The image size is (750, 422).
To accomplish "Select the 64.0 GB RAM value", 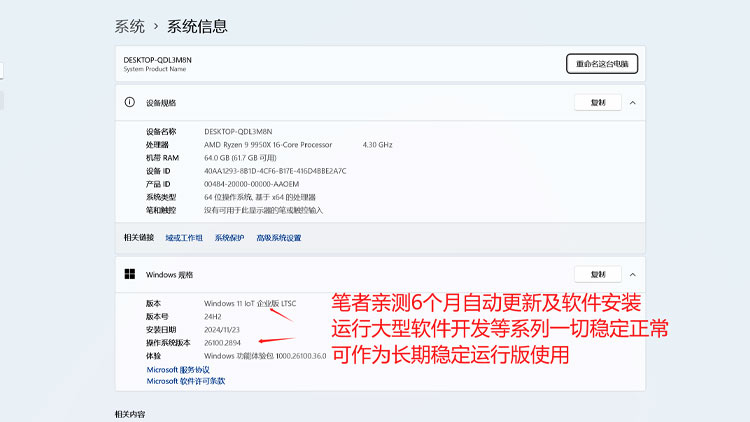I will [x=240, y=157].
